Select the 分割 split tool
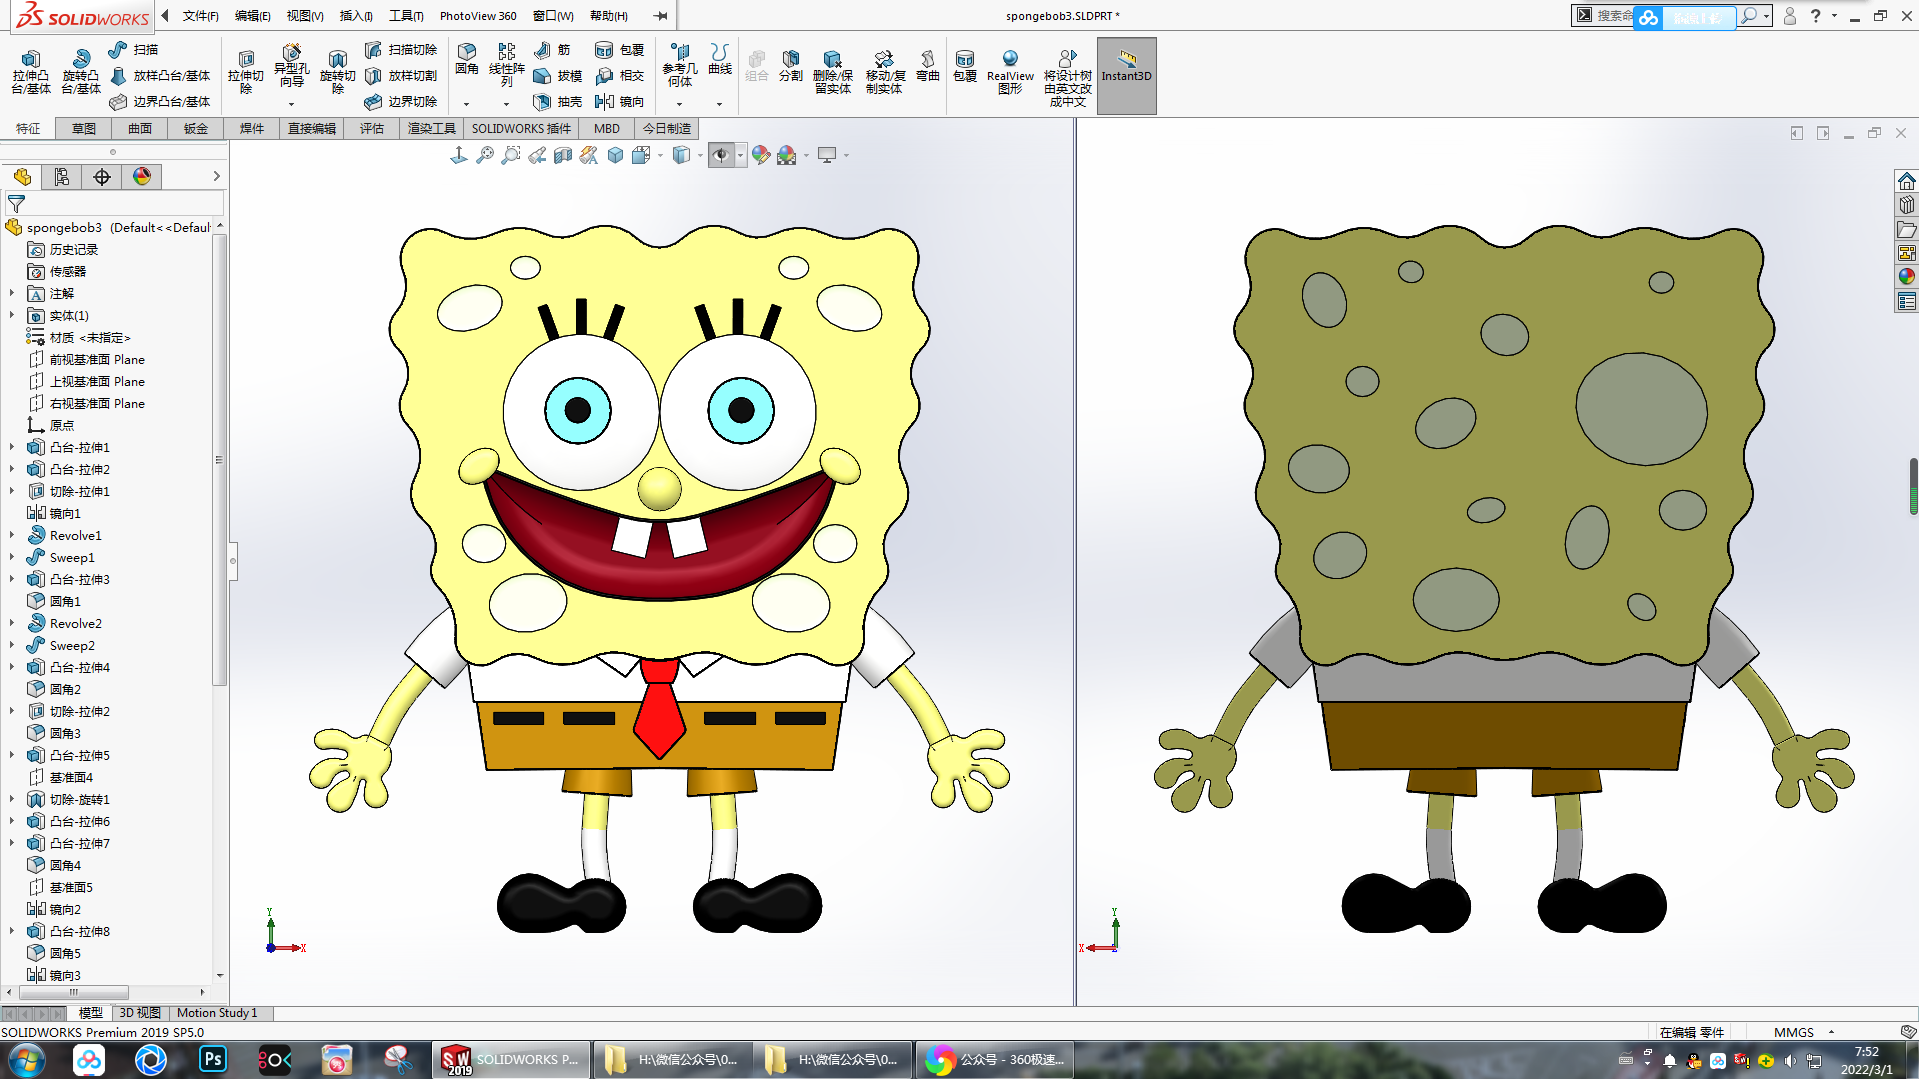The width and height of the screenshot is (1919, 1079). 790,66
